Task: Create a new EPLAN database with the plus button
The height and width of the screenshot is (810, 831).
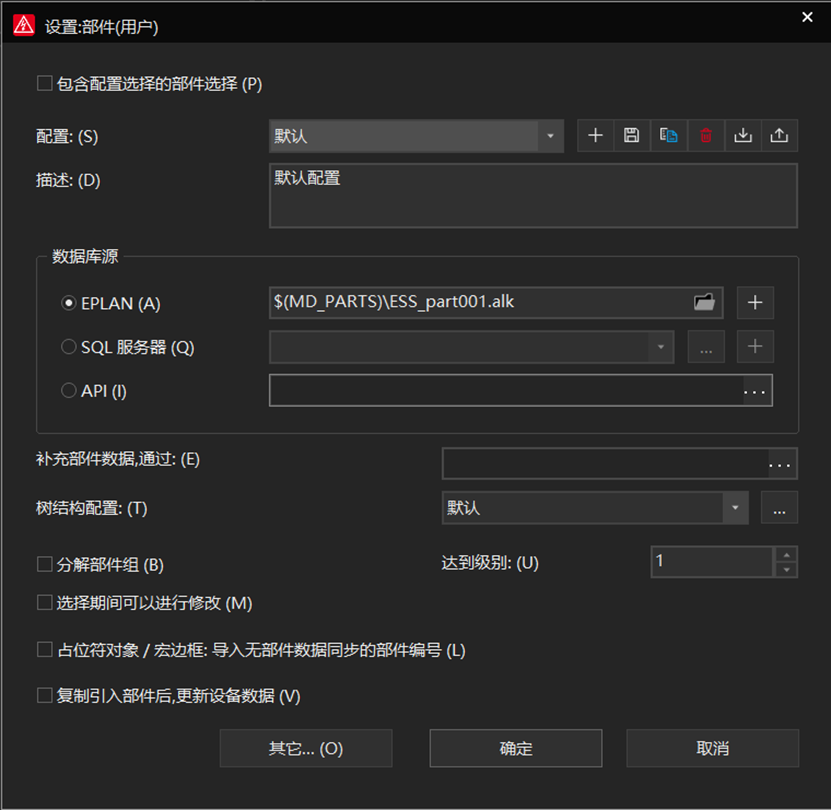Action: click(755, 302)
